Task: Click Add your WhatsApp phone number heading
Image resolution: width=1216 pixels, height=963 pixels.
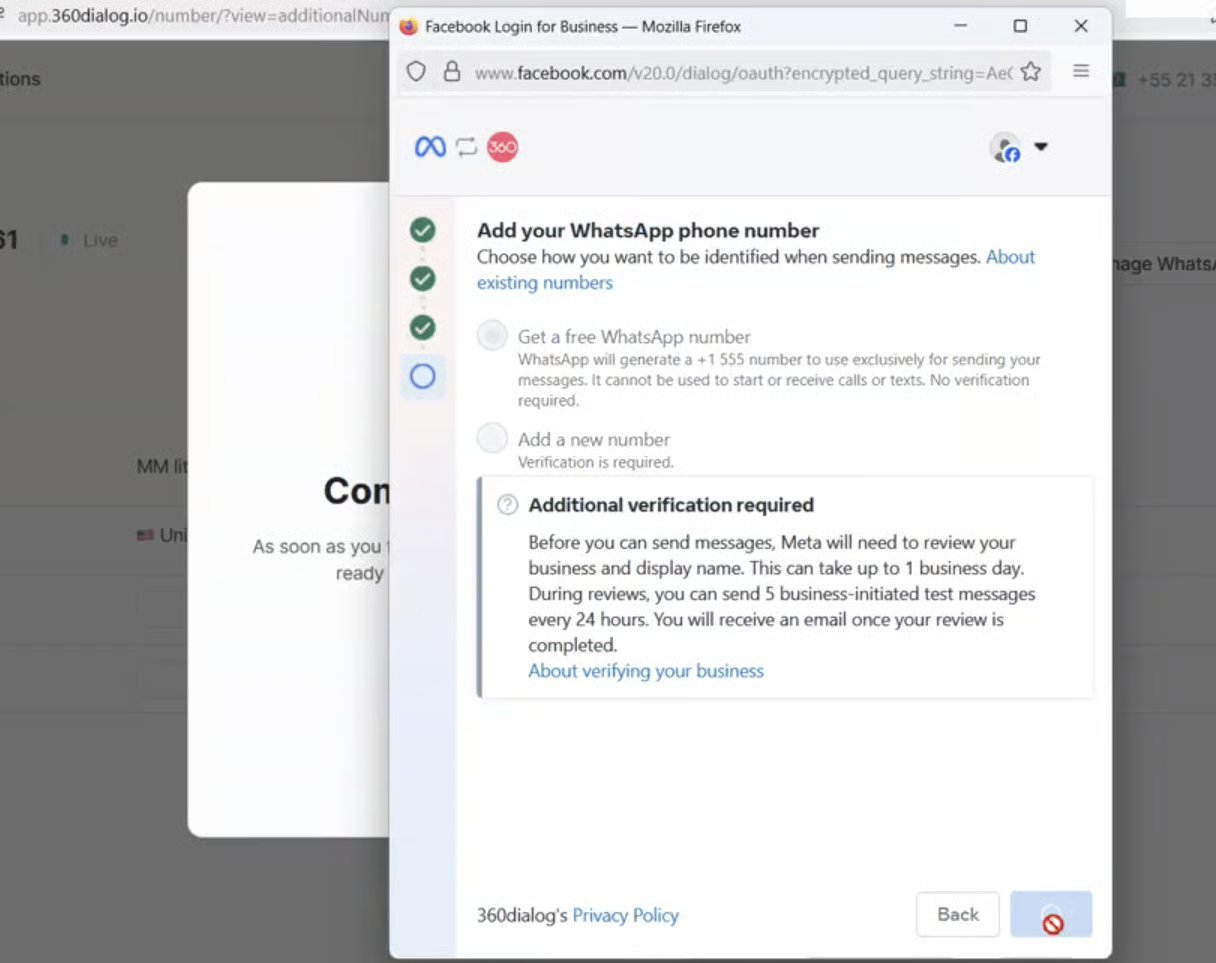Action: (x=648, y=231)
